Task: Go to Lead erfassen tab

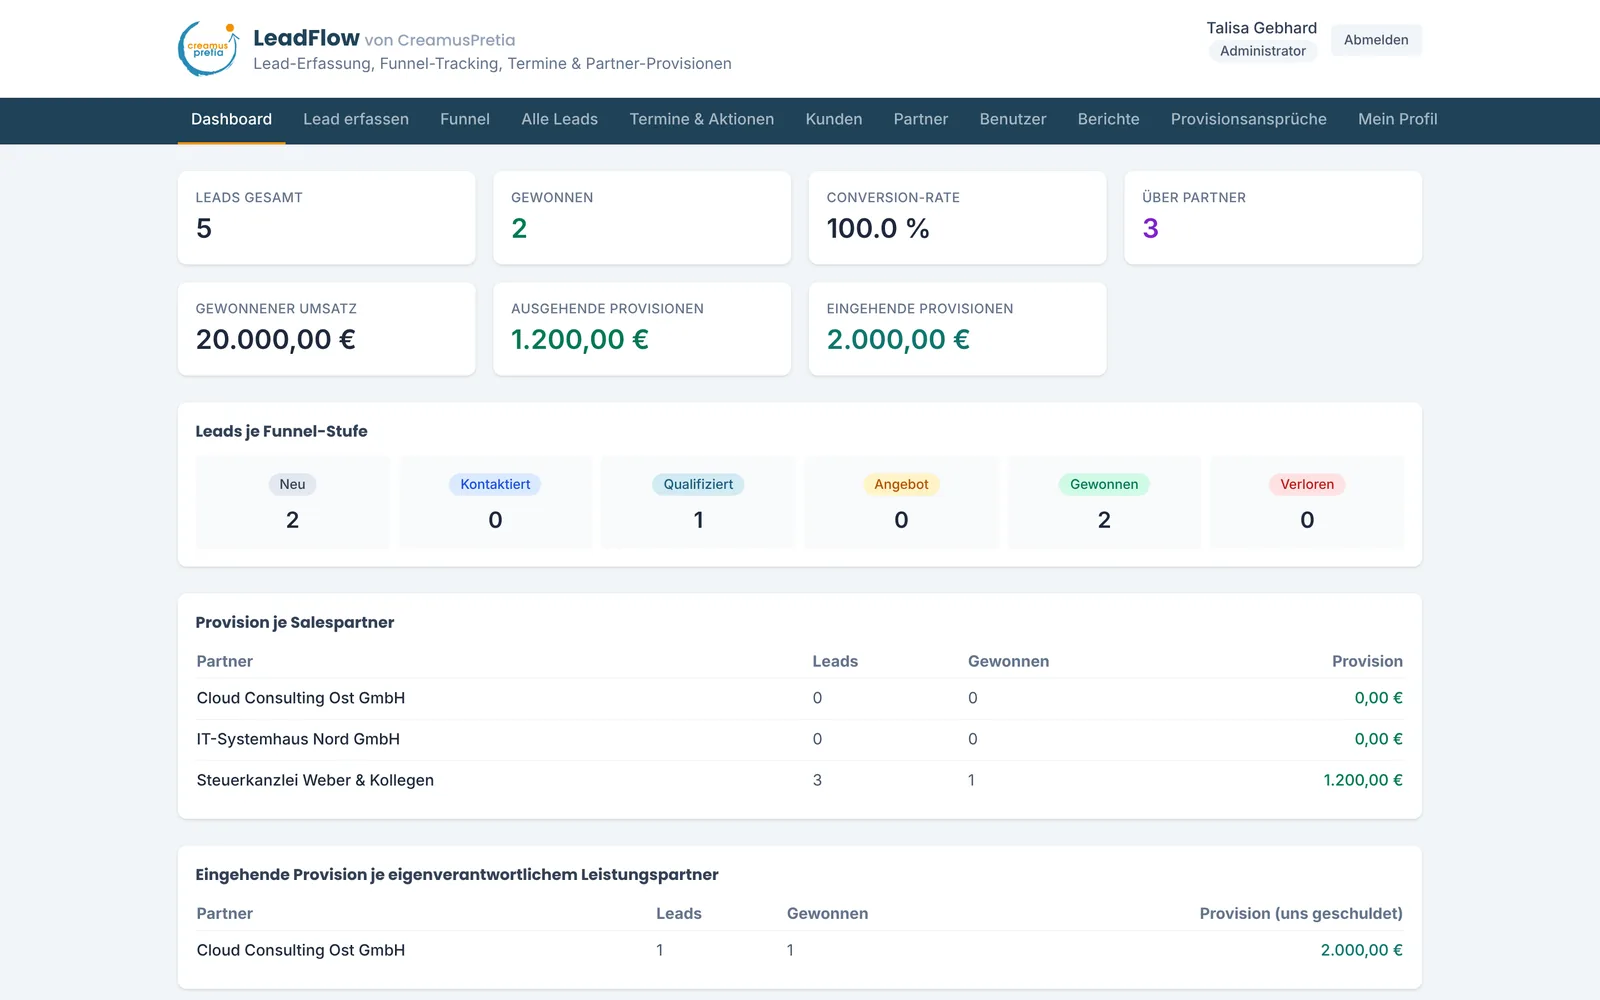Action: pos(356,119)
